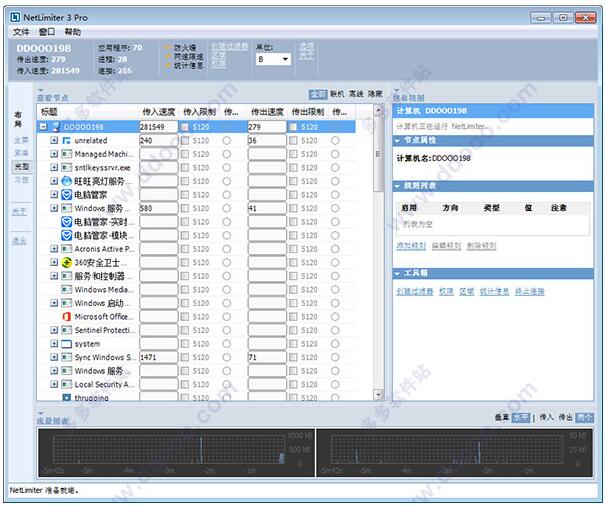Click the 电脑管家 shield icon

(67, 195)
